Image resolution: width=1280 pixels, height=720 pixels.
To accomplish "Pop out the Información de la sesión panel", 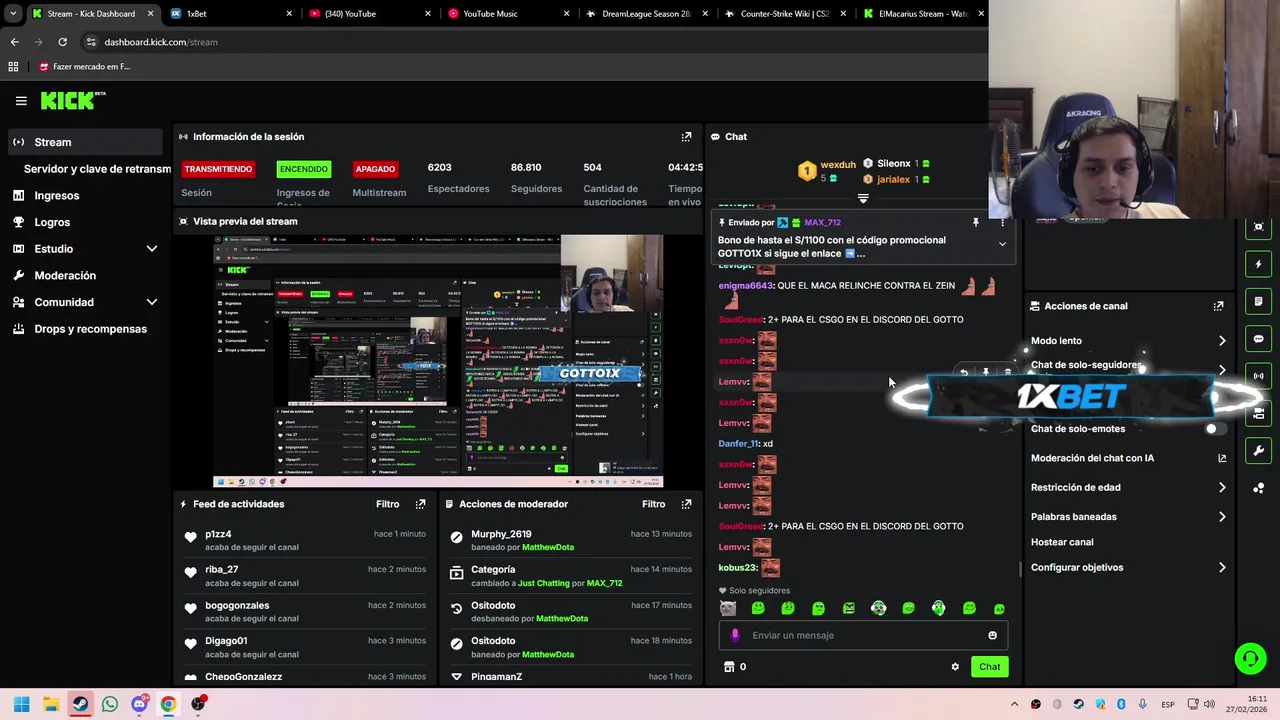I will (x=686, y=137).
